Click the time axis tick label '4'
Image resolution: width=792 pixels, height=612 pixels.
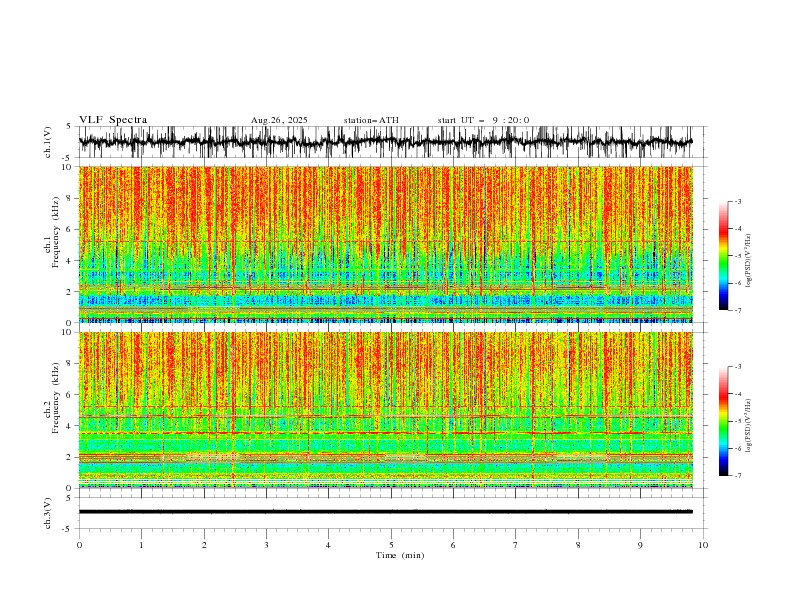[328, 545]
